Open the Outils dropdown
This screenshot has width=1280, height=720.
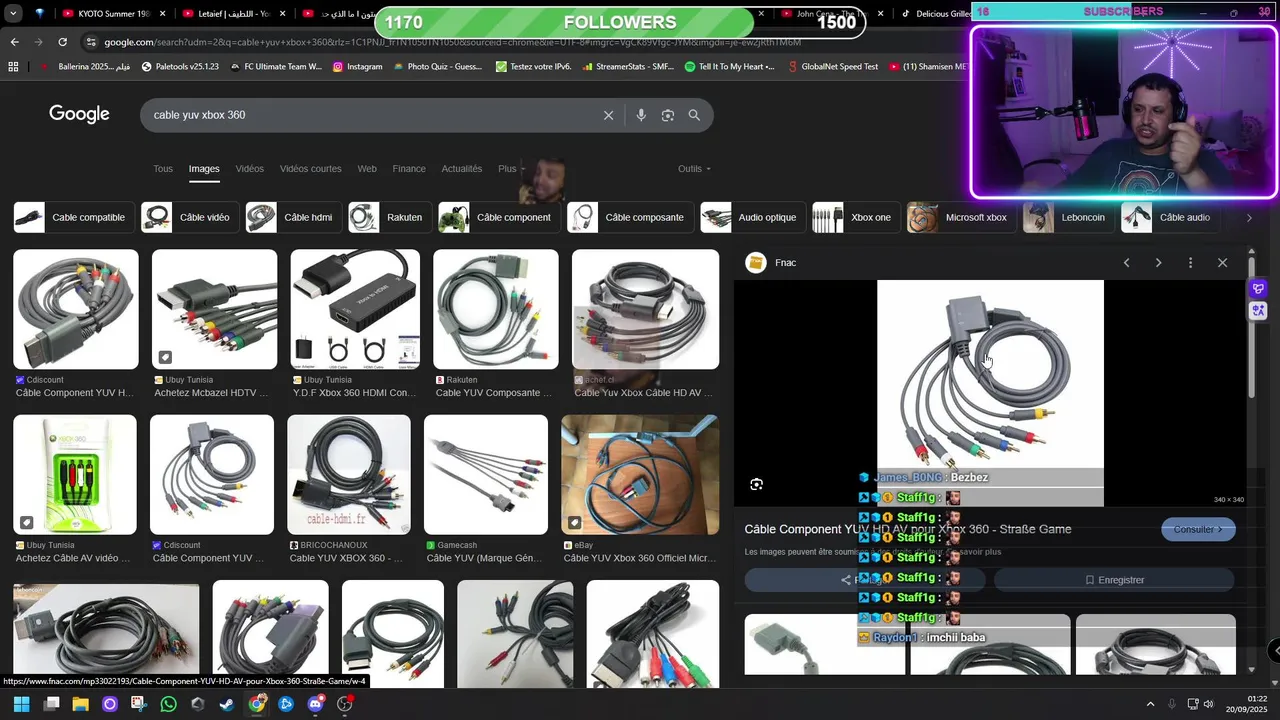(x=694, y=169)
